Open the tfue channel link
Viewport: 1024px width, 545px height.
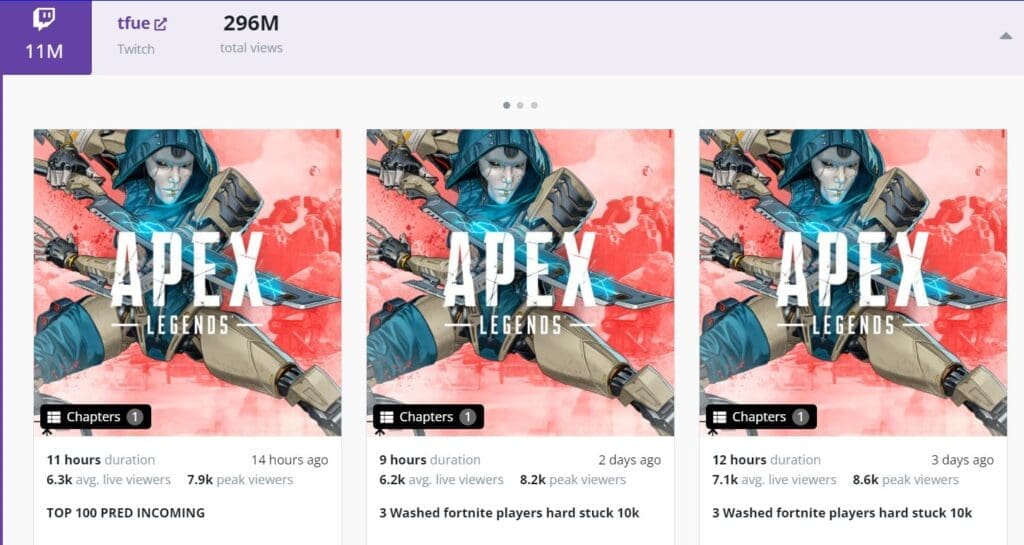[x=134, y=23]
